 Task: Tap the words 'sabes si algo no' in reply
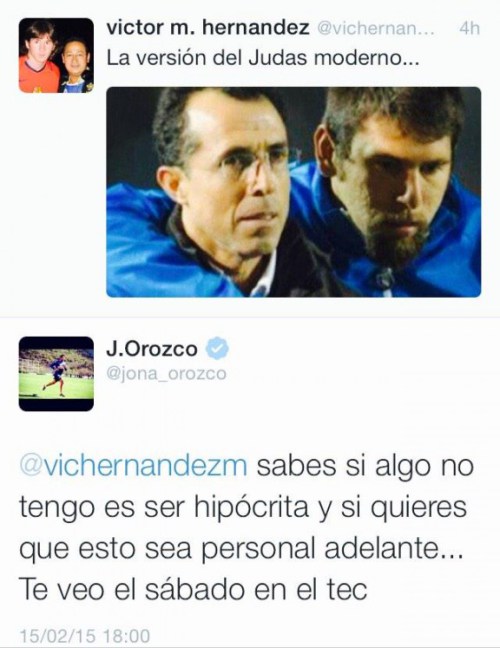tap(365, 466)
